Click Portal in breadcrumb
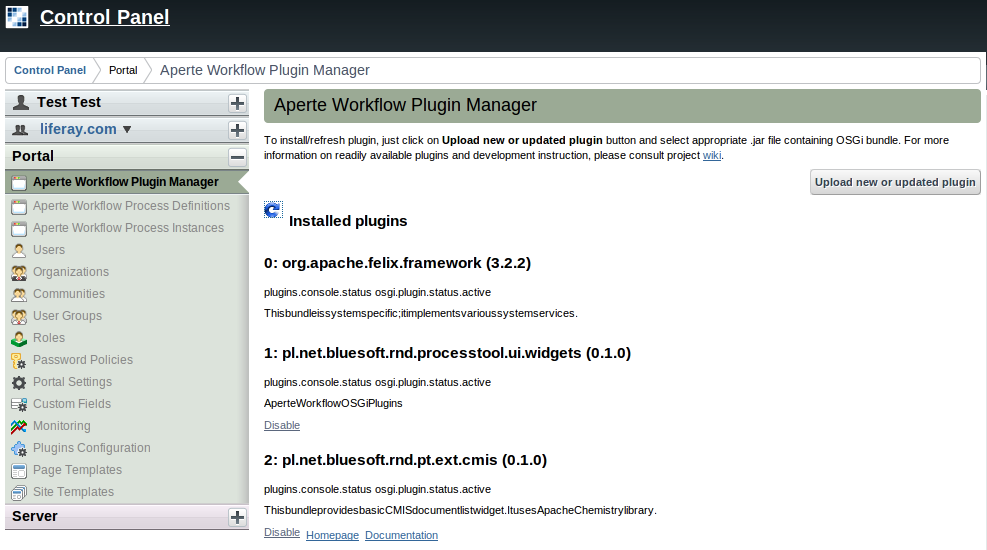The image size is (987, 550). [123, 70]
